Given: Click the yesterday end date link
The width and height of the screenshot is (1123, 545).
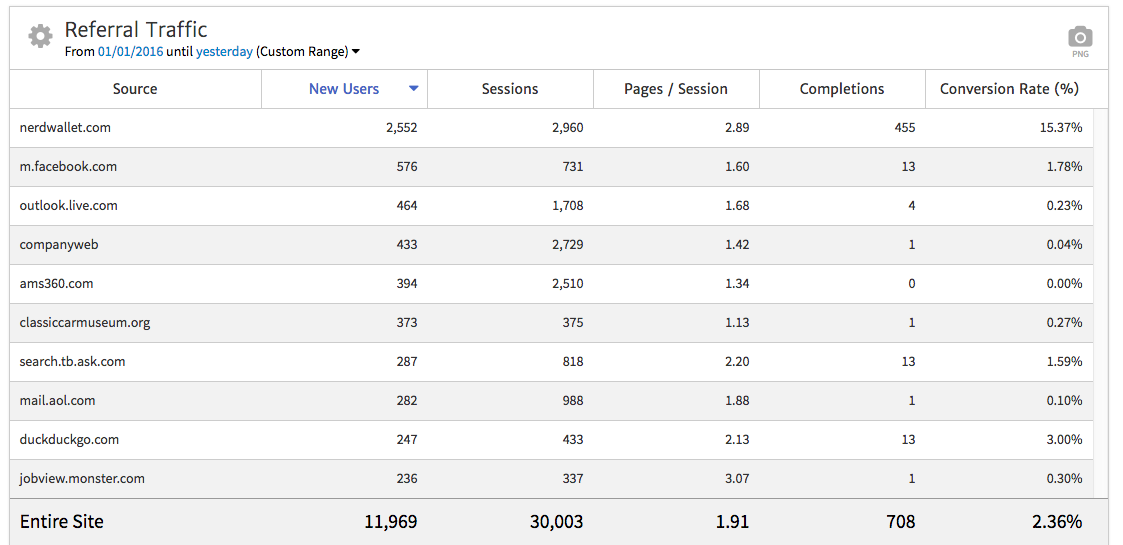Looking at the screenshot, I should (x=224, y=52).
